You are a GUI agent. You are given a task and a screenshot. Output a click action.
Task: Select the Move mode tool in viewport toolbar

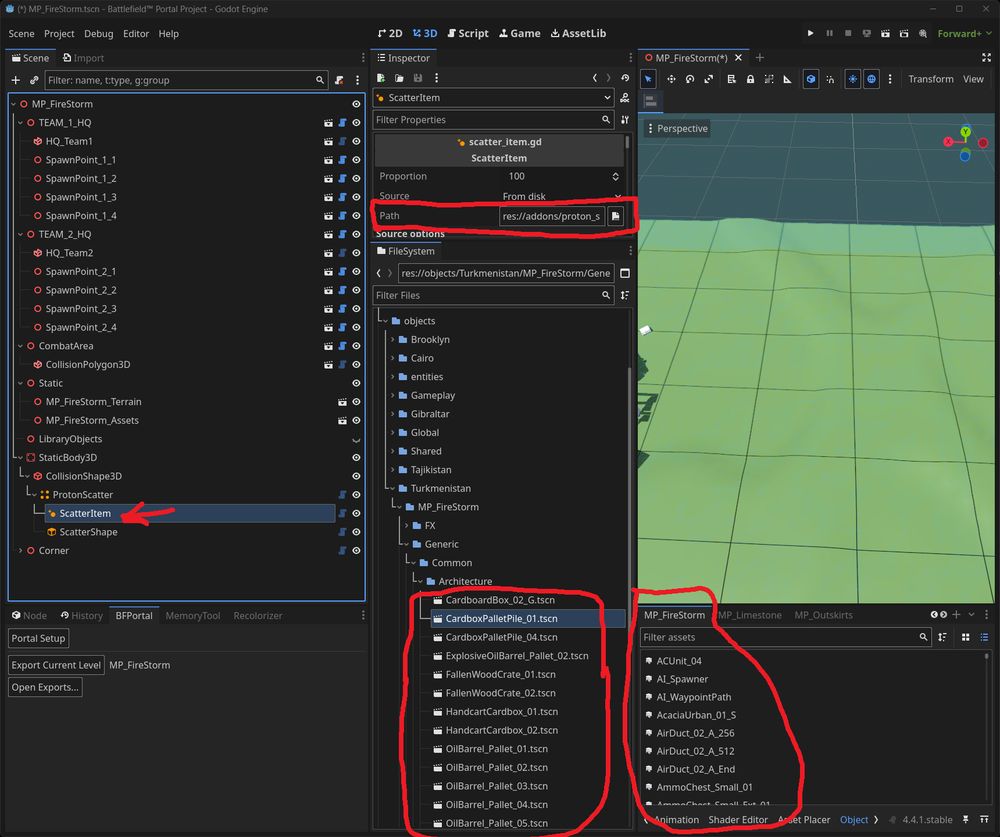(x=669, y=79)
